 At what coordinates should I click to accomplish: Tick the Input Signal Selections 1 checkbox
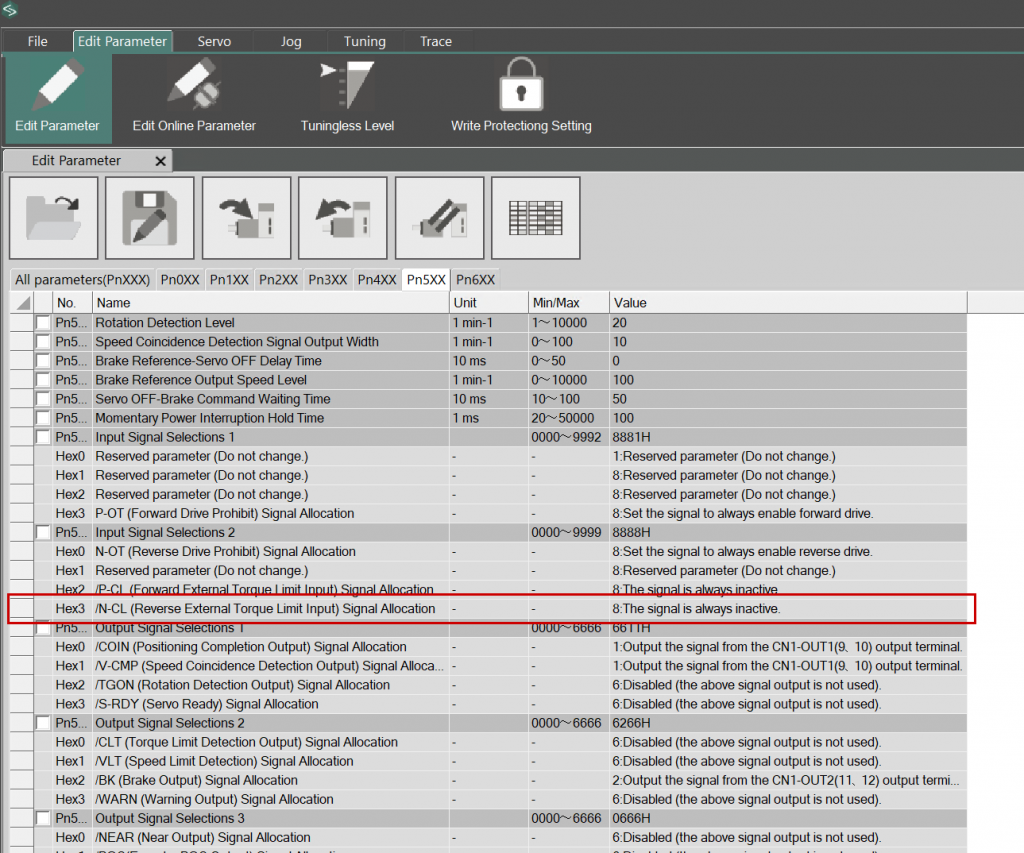click(x=43, y=437)
